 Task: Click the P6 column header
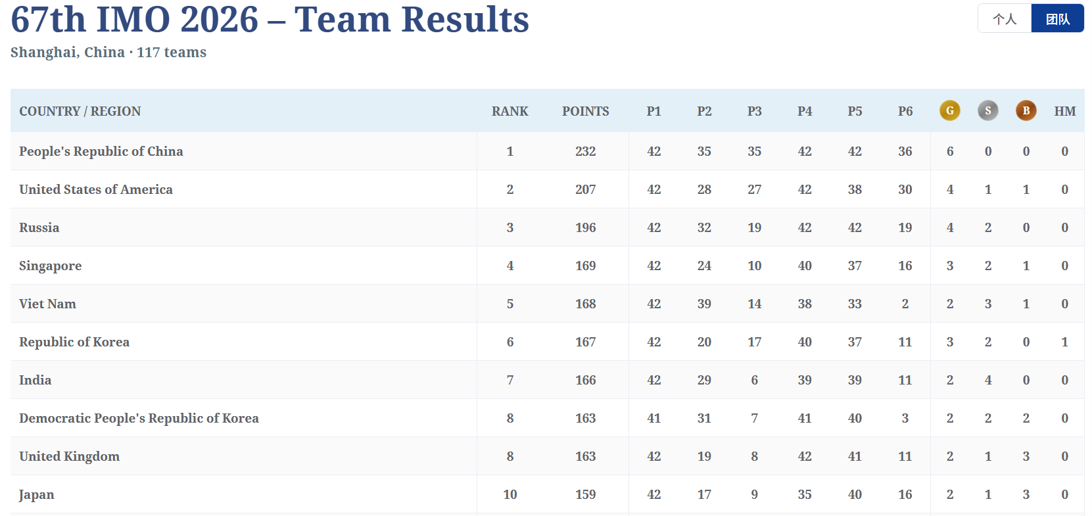pyautogui.click(x=905, y=111)
